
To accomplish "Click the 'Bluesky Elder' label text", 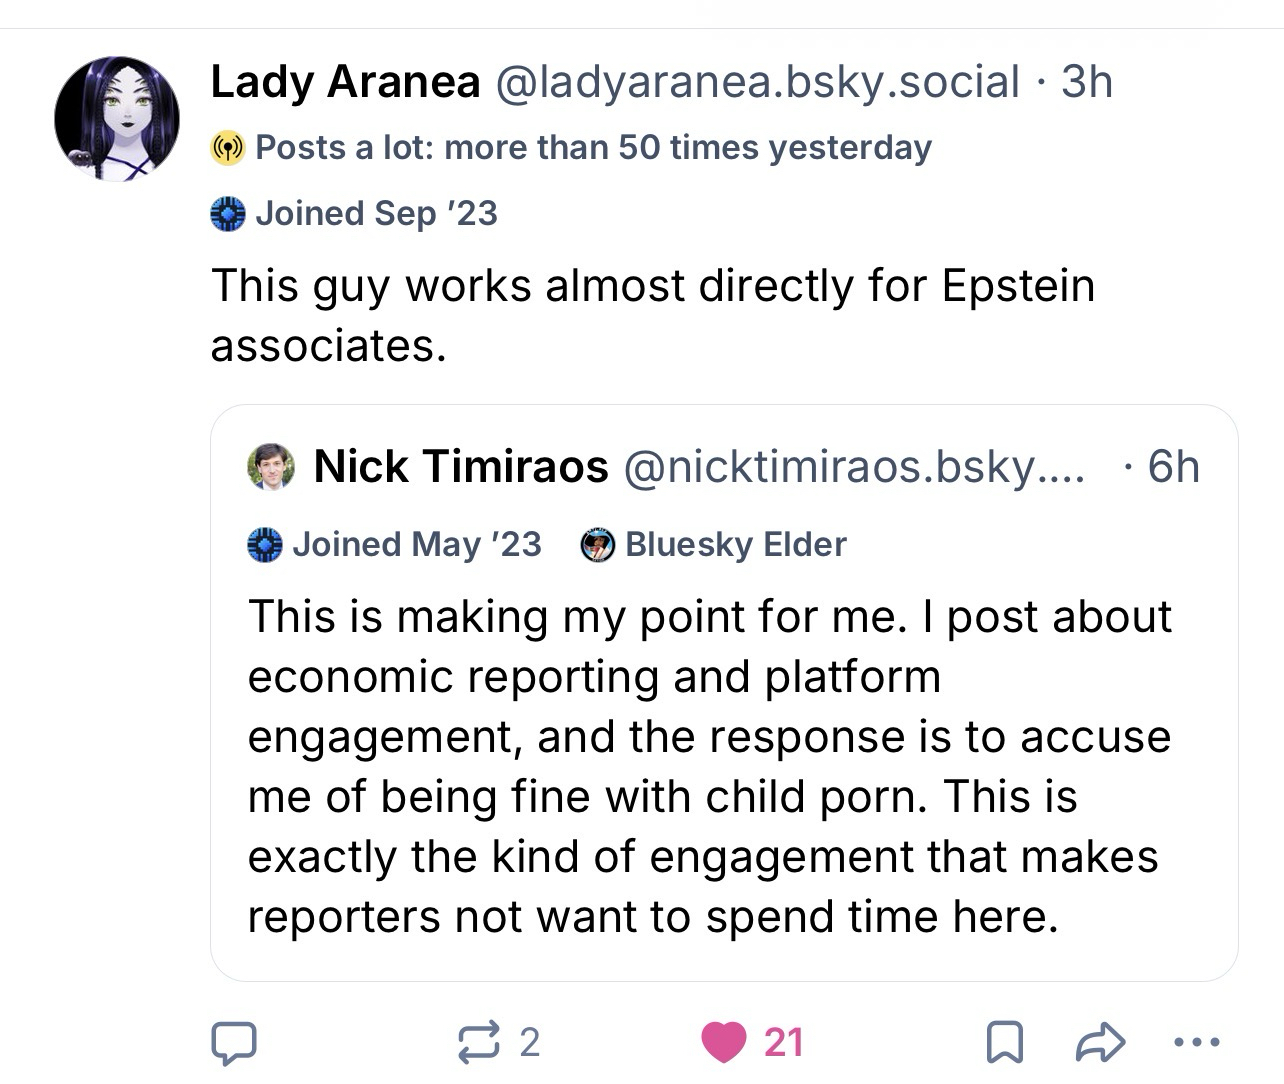I will click(x=735, y=545).
